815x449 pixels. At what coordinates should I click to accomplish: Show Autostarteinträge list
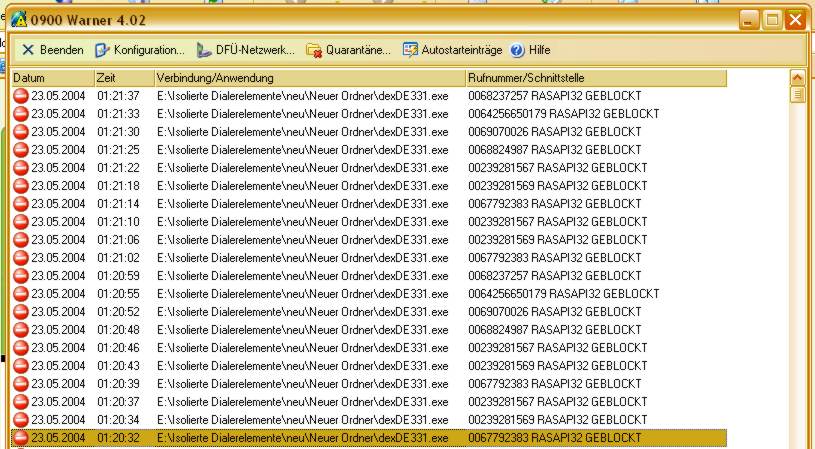pyautogui.click(x=411, y=50)
